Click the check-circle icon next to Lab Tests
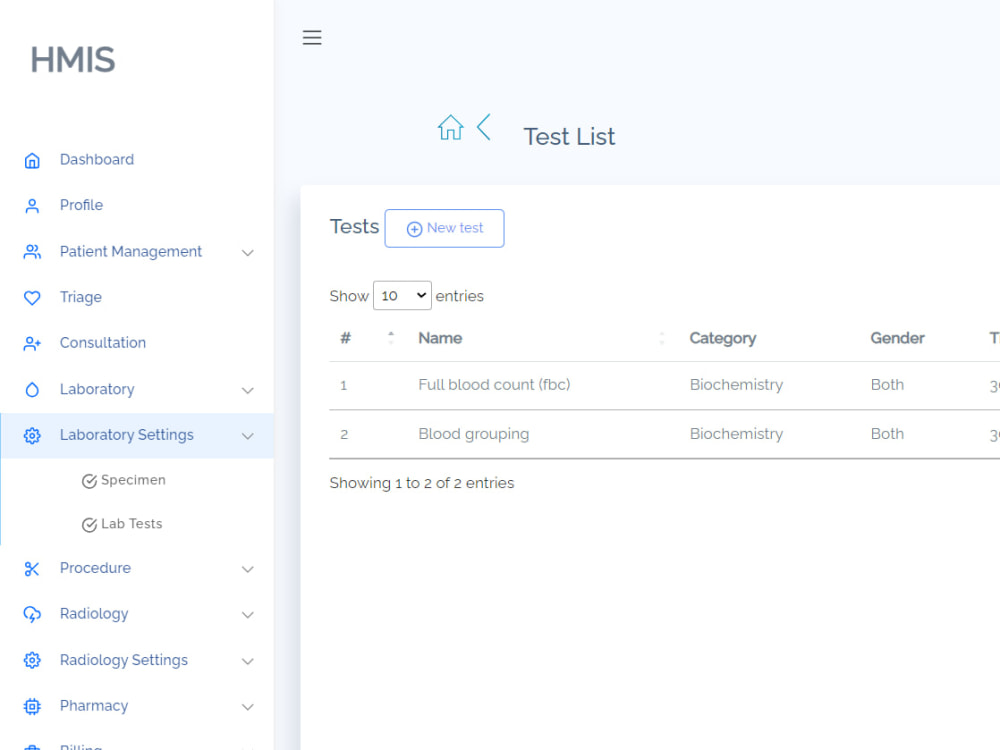 pyautogui.click(x=89, y=525)
